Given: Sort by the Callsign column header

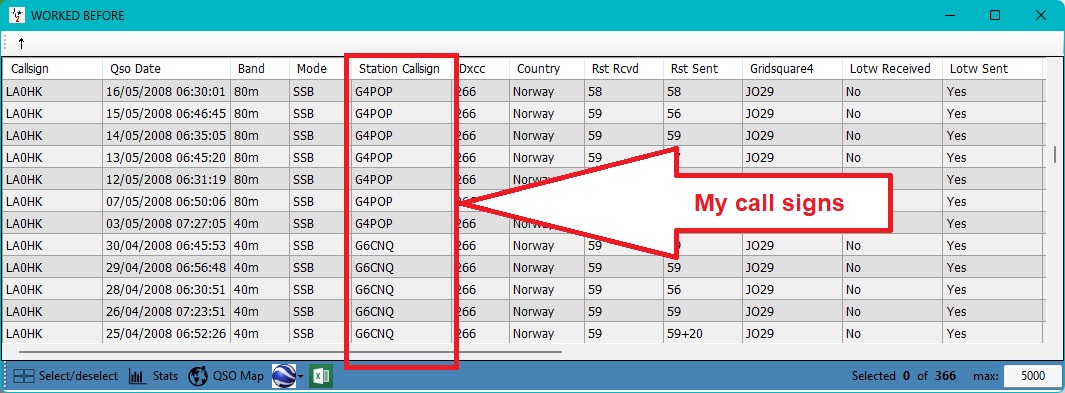Looking at the screenshot, I should [52, 69].
